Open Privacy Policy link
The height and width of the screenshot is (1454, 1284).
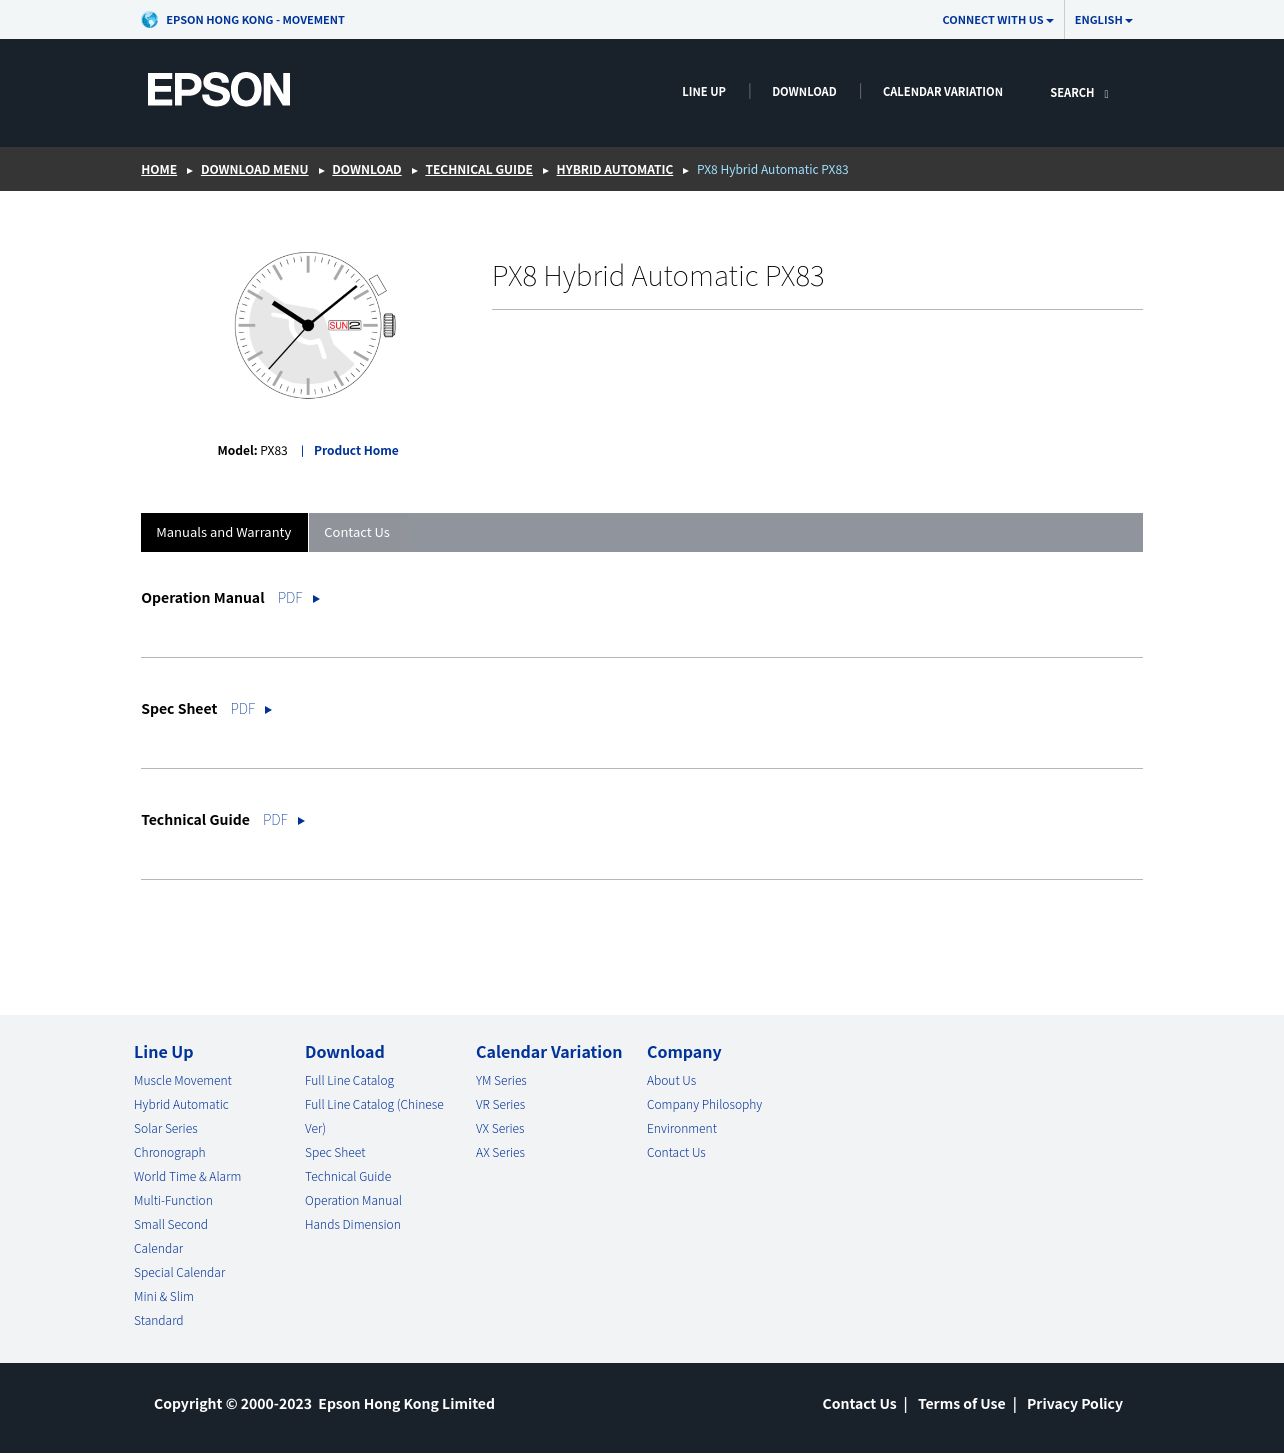tap(1075, 1404)
